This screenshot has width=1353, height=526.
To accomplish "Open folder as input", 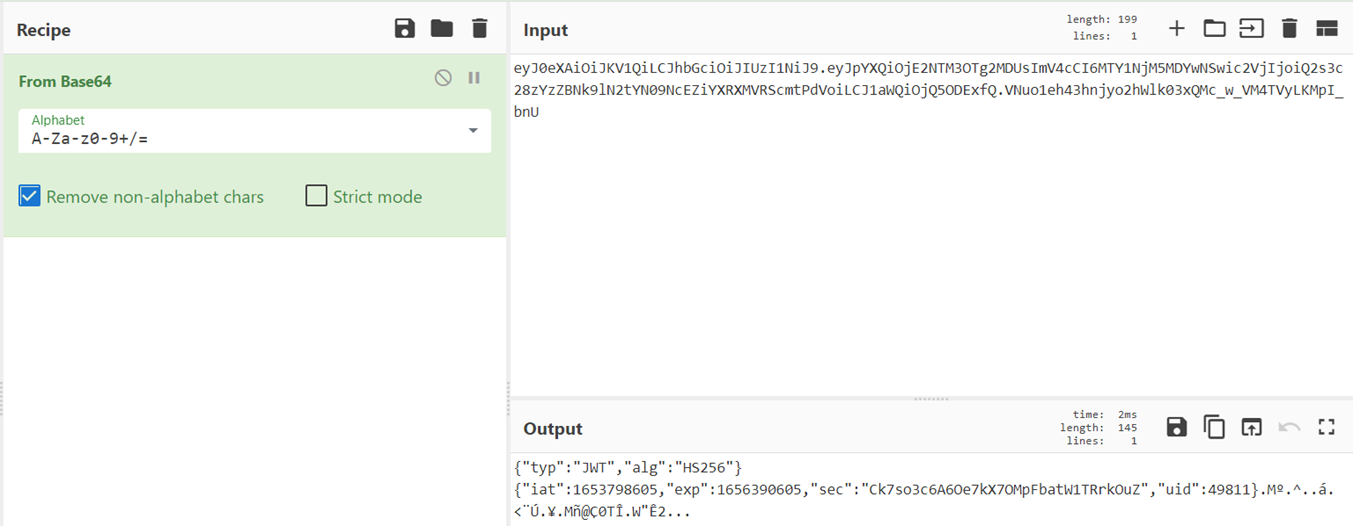I will (1214, 28).
